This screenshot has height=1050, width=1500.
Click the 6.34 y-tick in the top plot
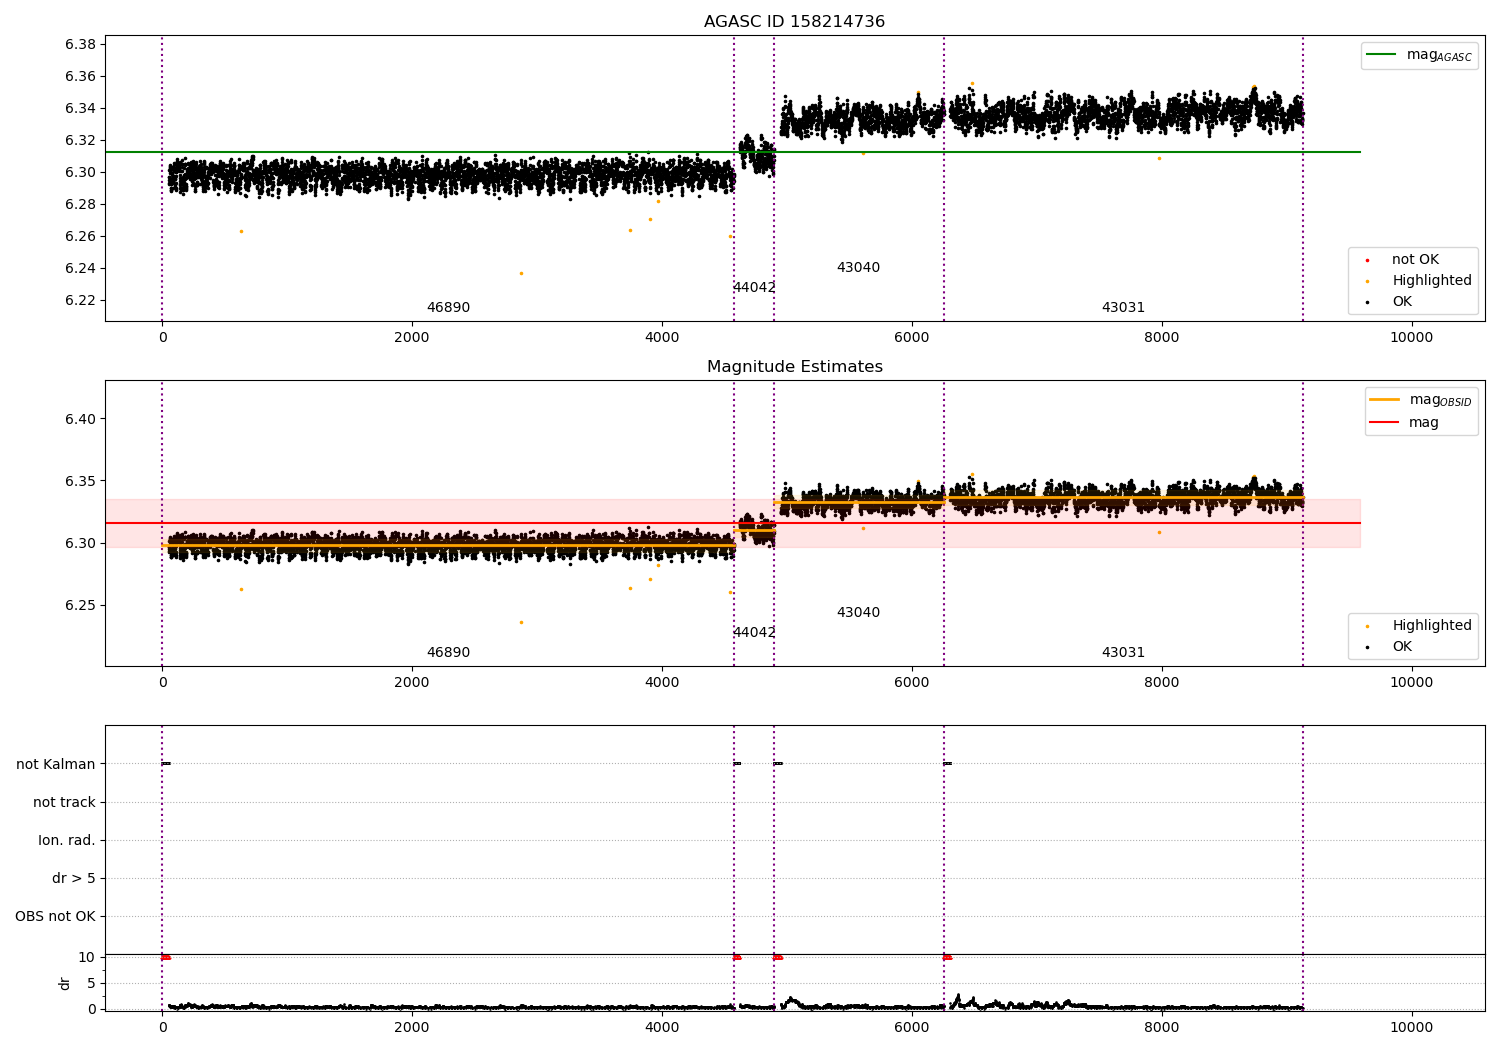[80, 109]
